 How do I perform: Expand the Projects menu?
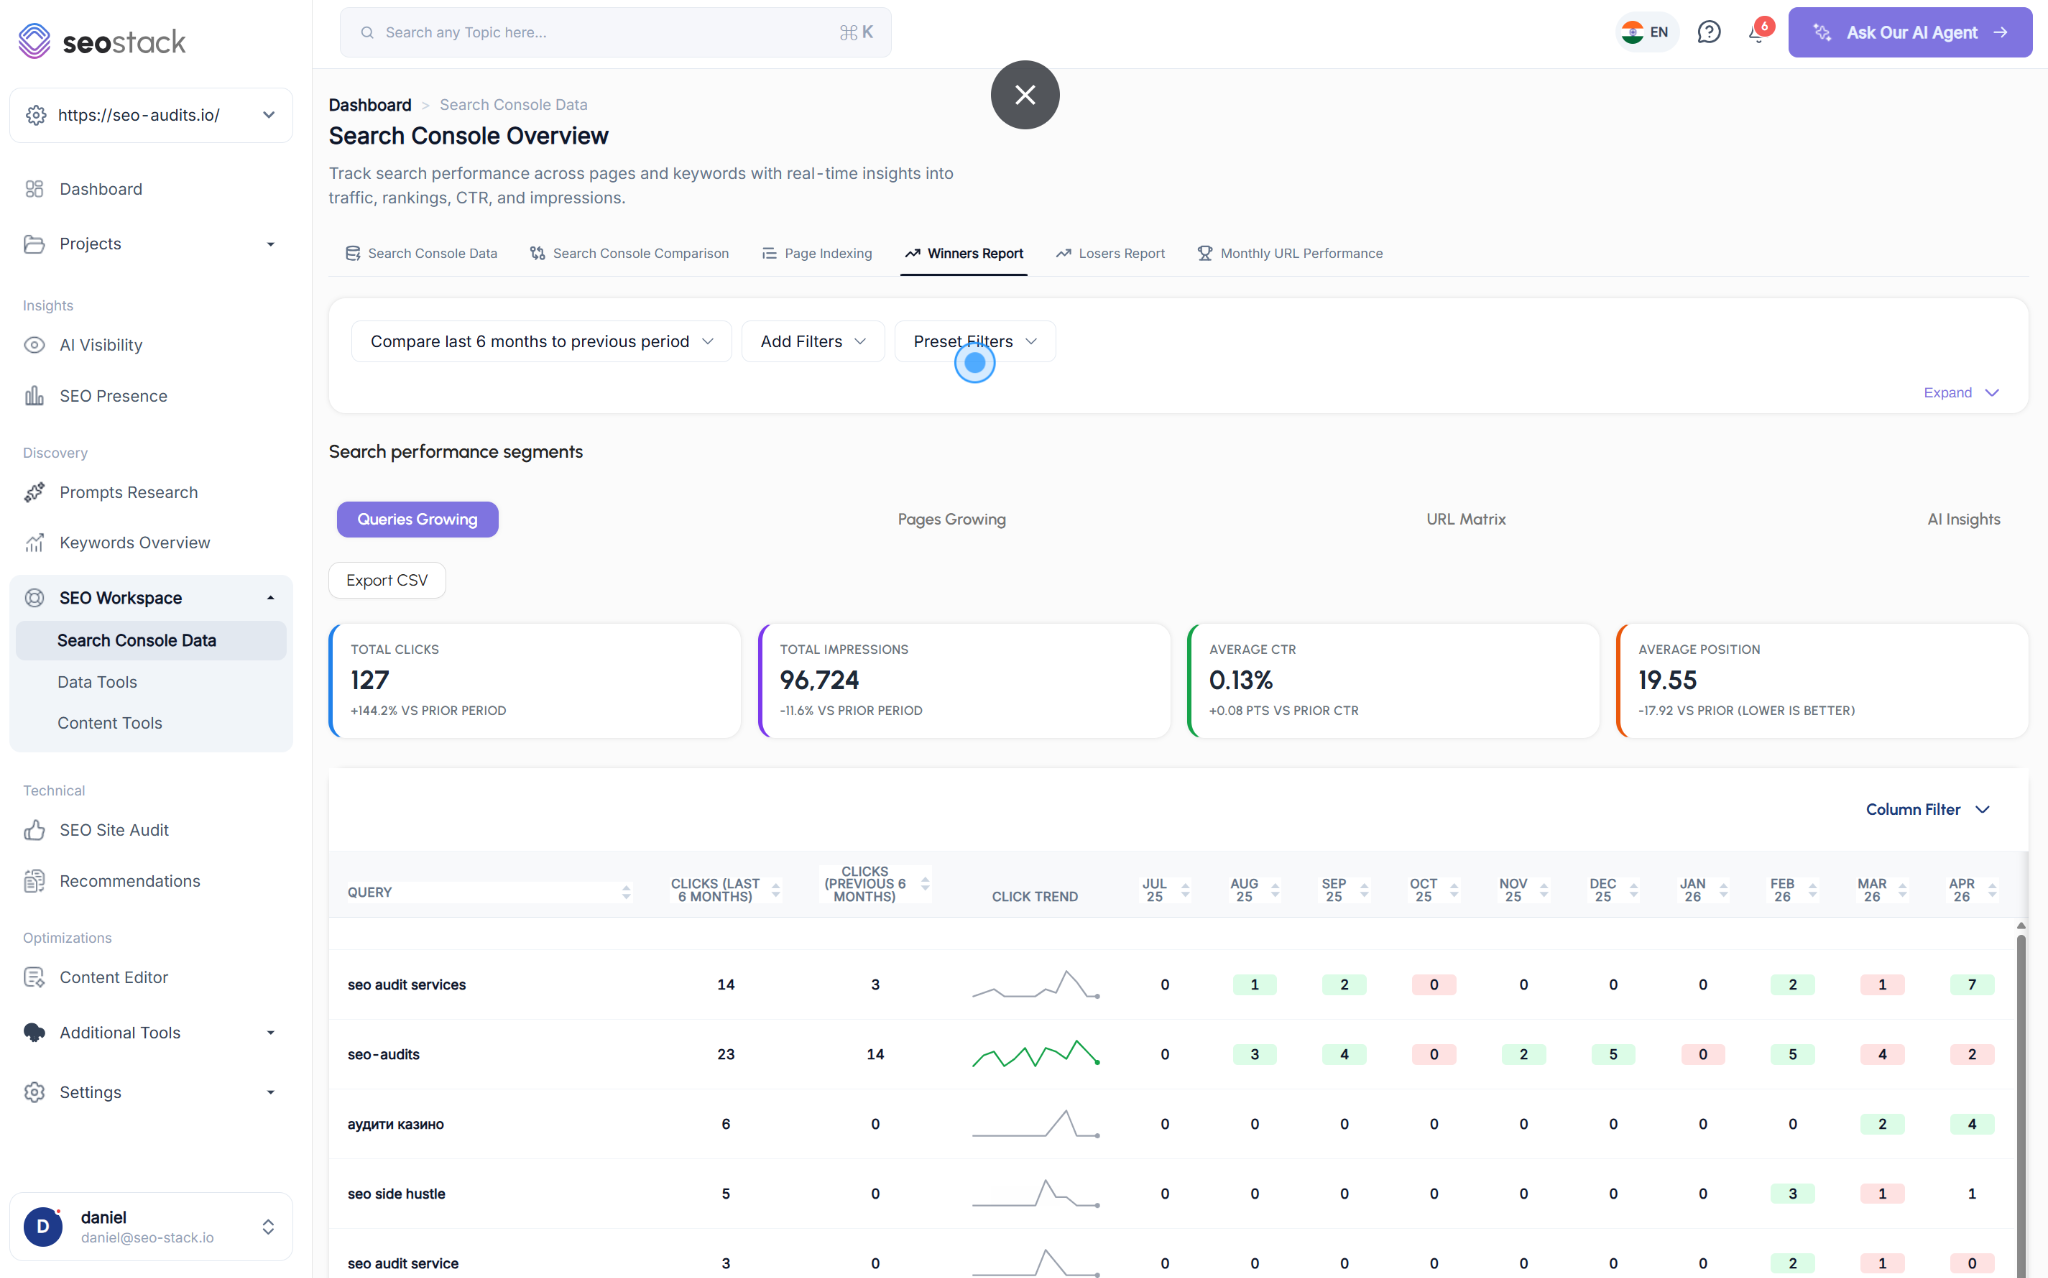click(x=270, y=244)
